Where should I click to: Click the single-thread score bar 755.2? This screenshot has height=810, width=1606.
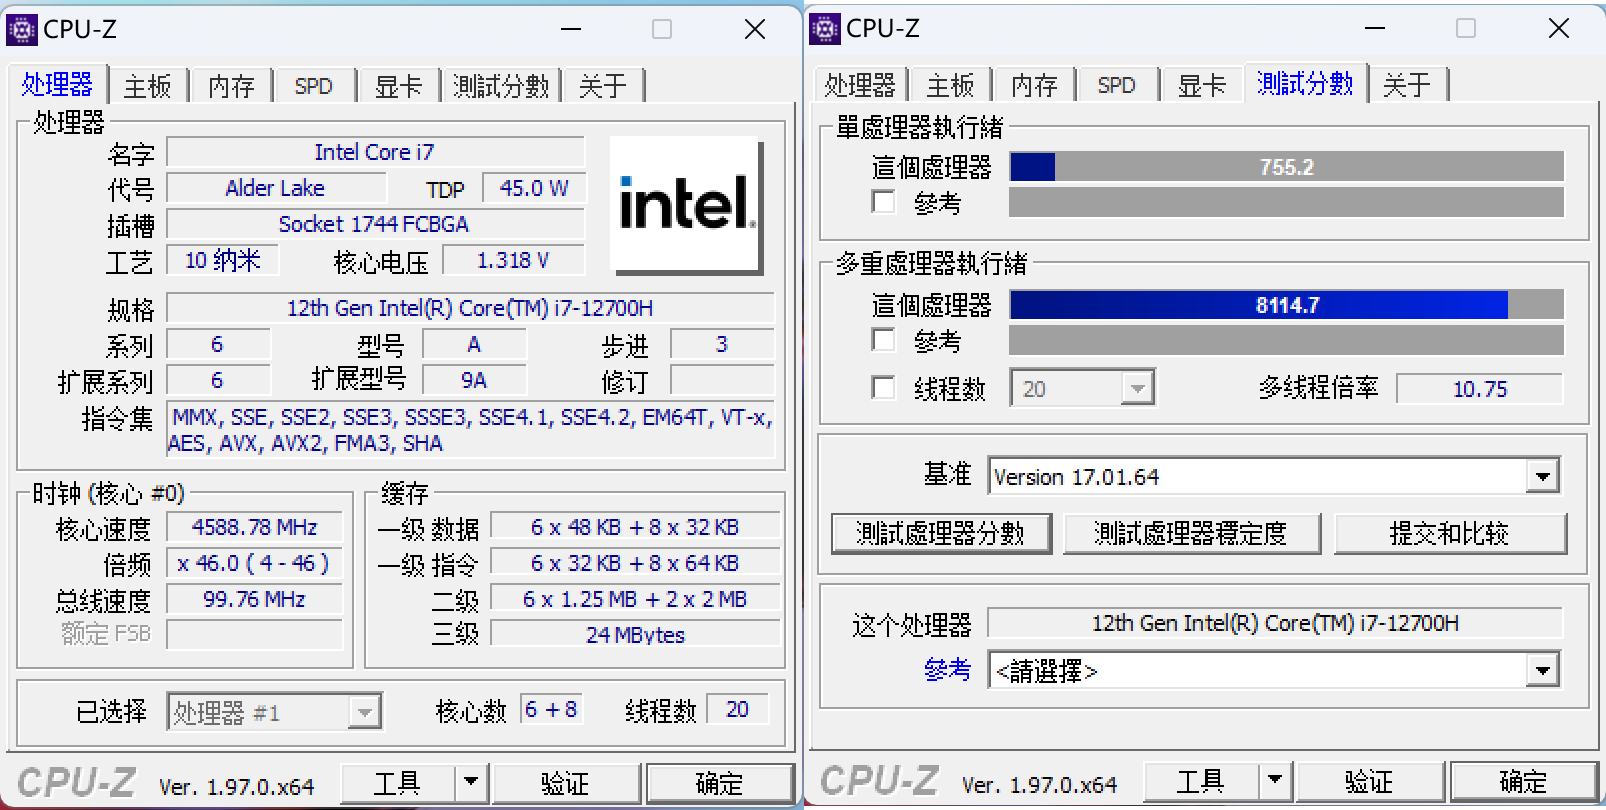point(1287,167)
